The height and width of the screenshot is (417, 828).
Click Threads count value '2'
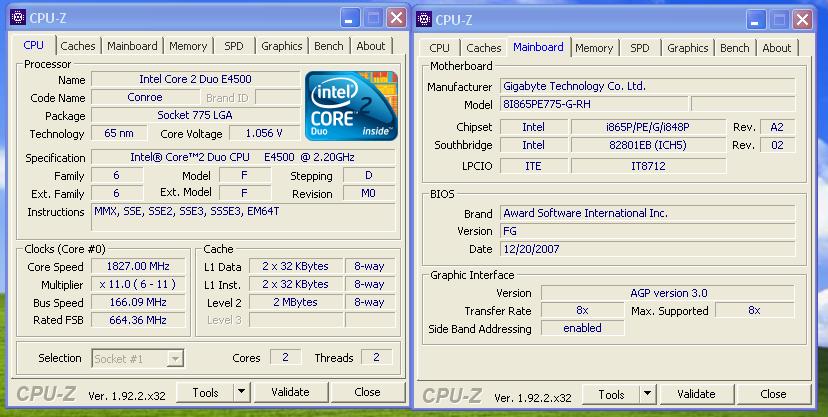(377, 357)
